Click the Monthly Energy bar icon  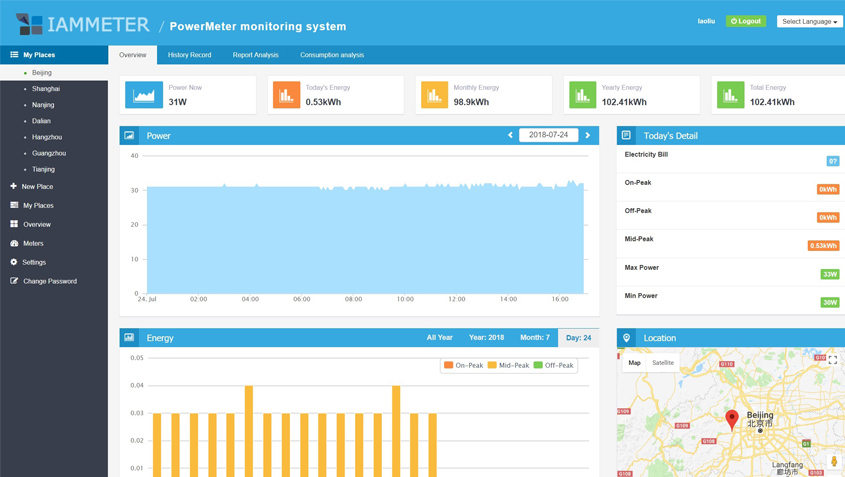coord(434,95)
